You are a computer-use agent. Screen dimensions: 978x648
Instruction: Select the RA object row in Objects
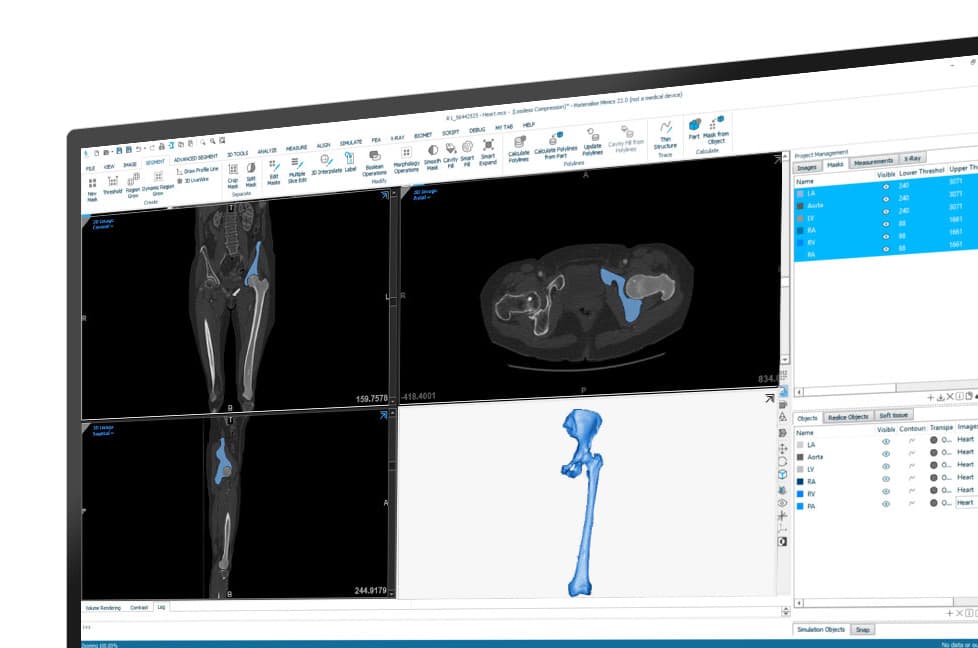coord(886,481)
